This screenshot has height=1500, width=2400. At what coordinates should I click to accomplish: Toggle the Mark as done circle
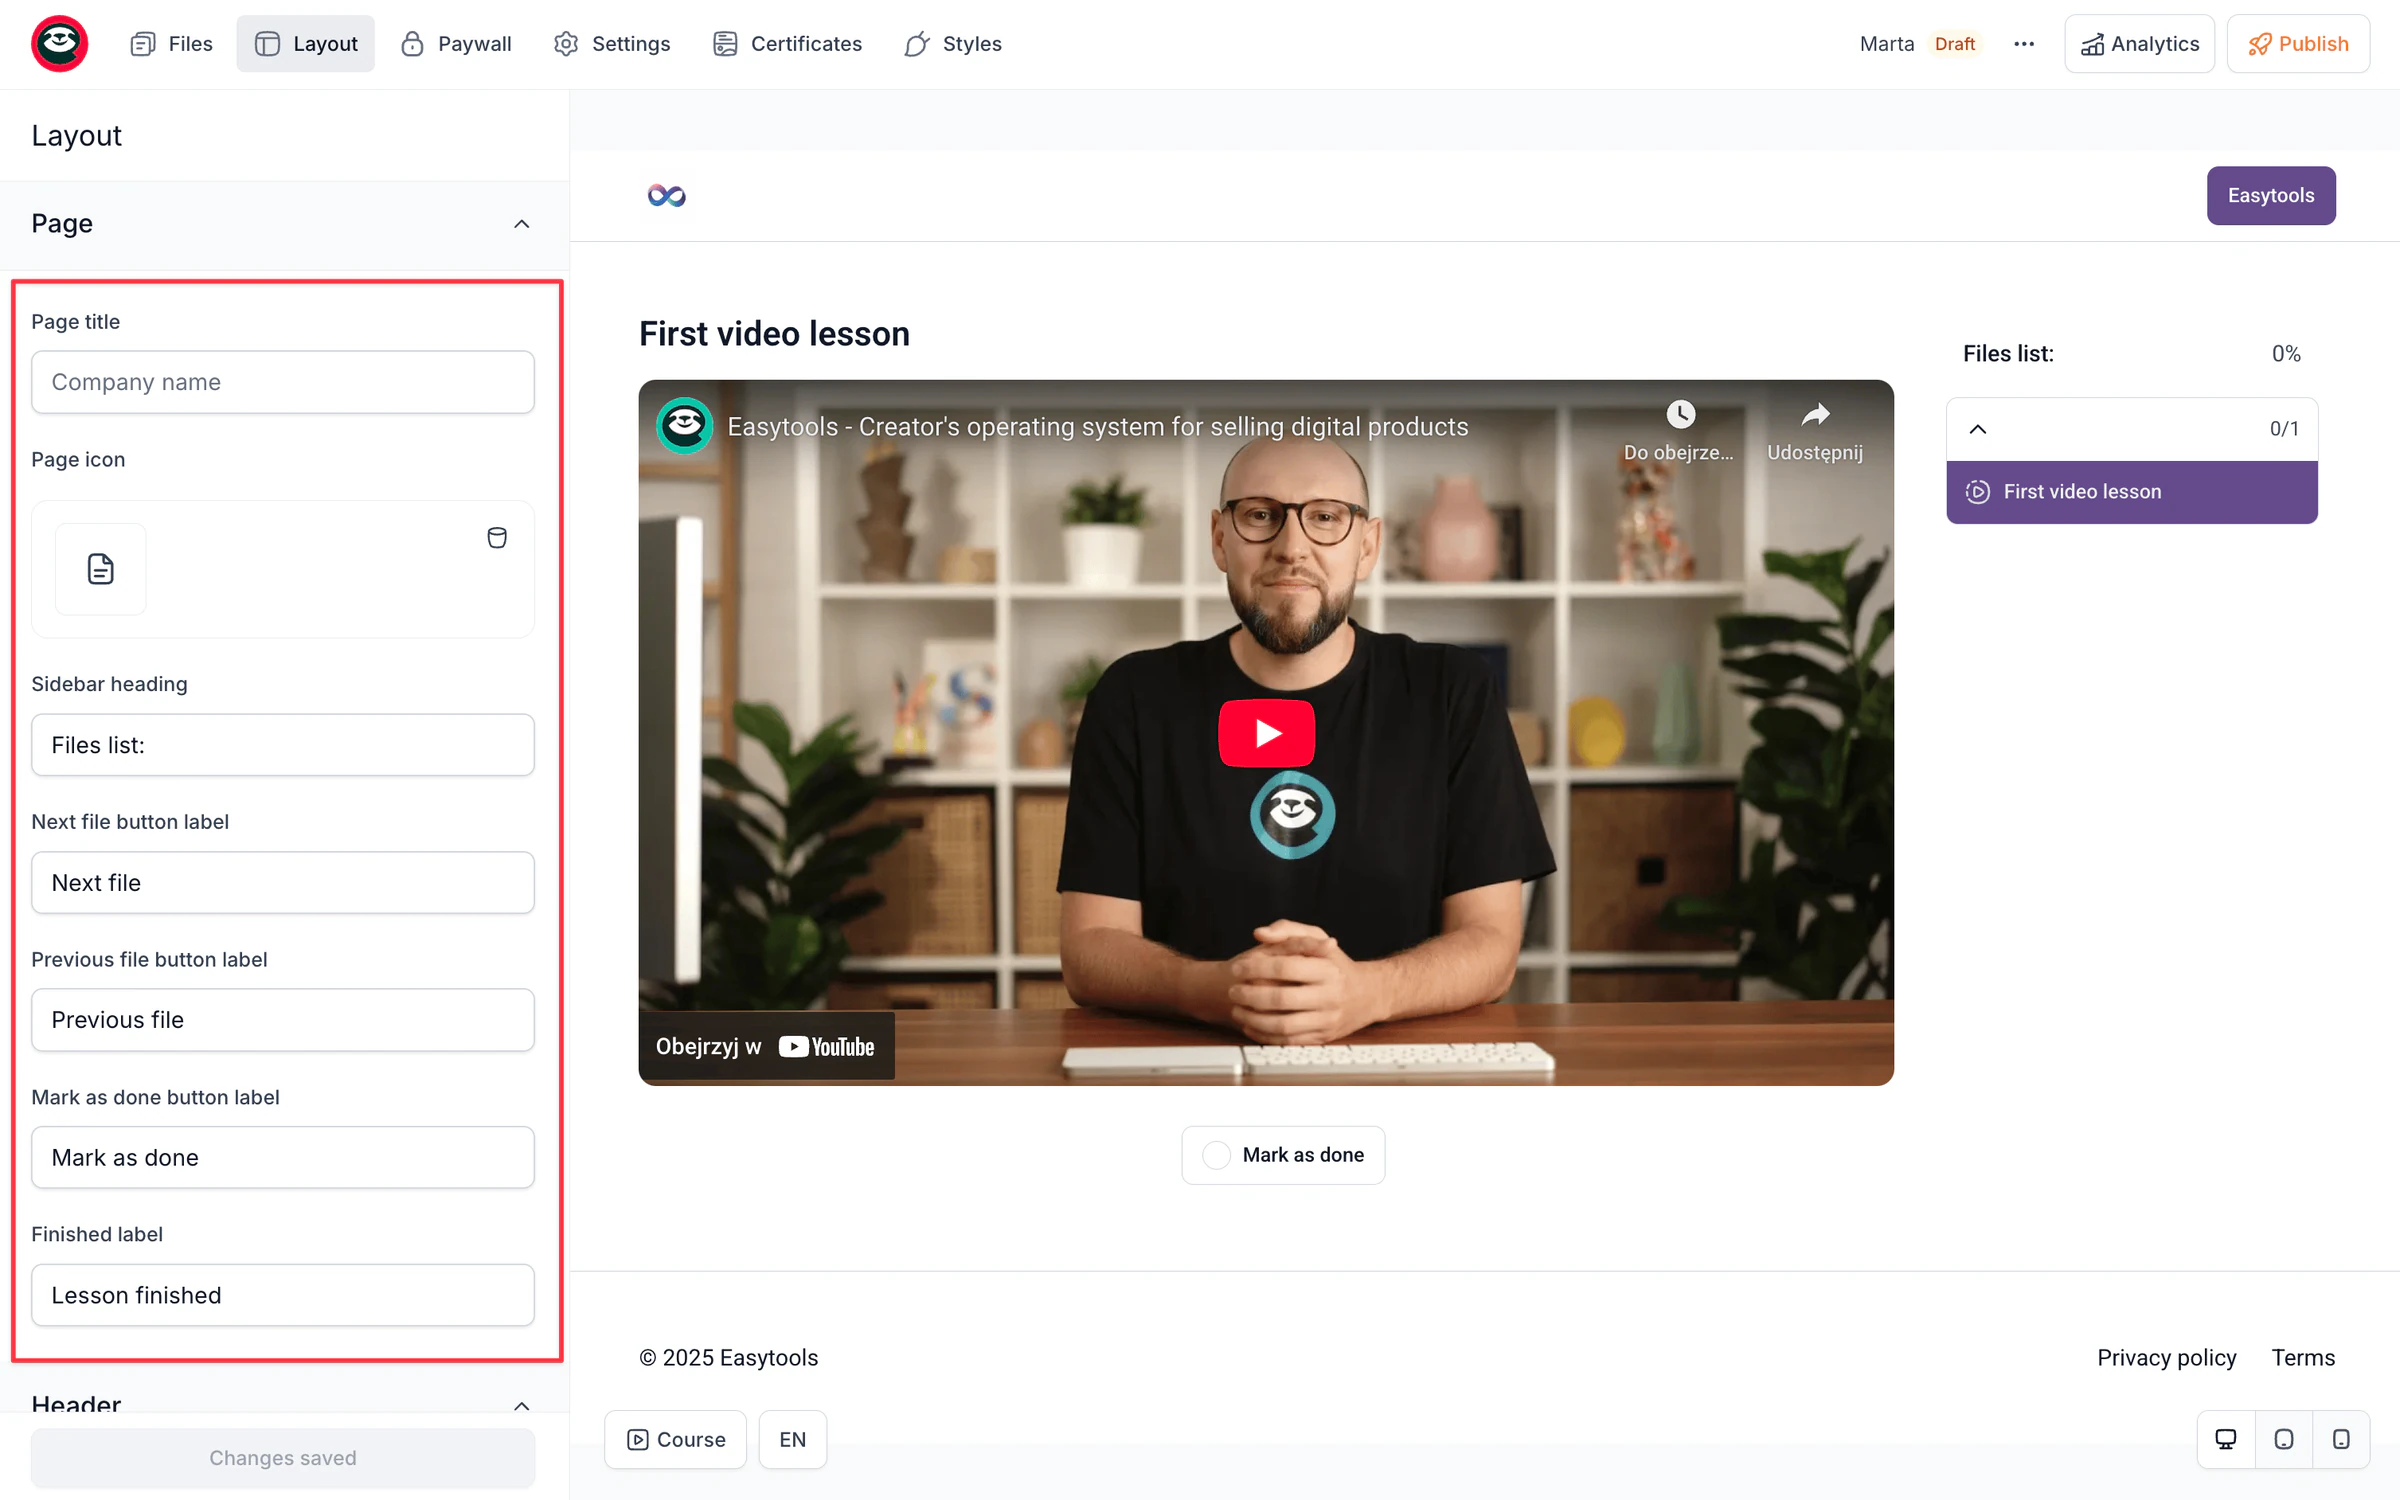tap(1216, 1155)
